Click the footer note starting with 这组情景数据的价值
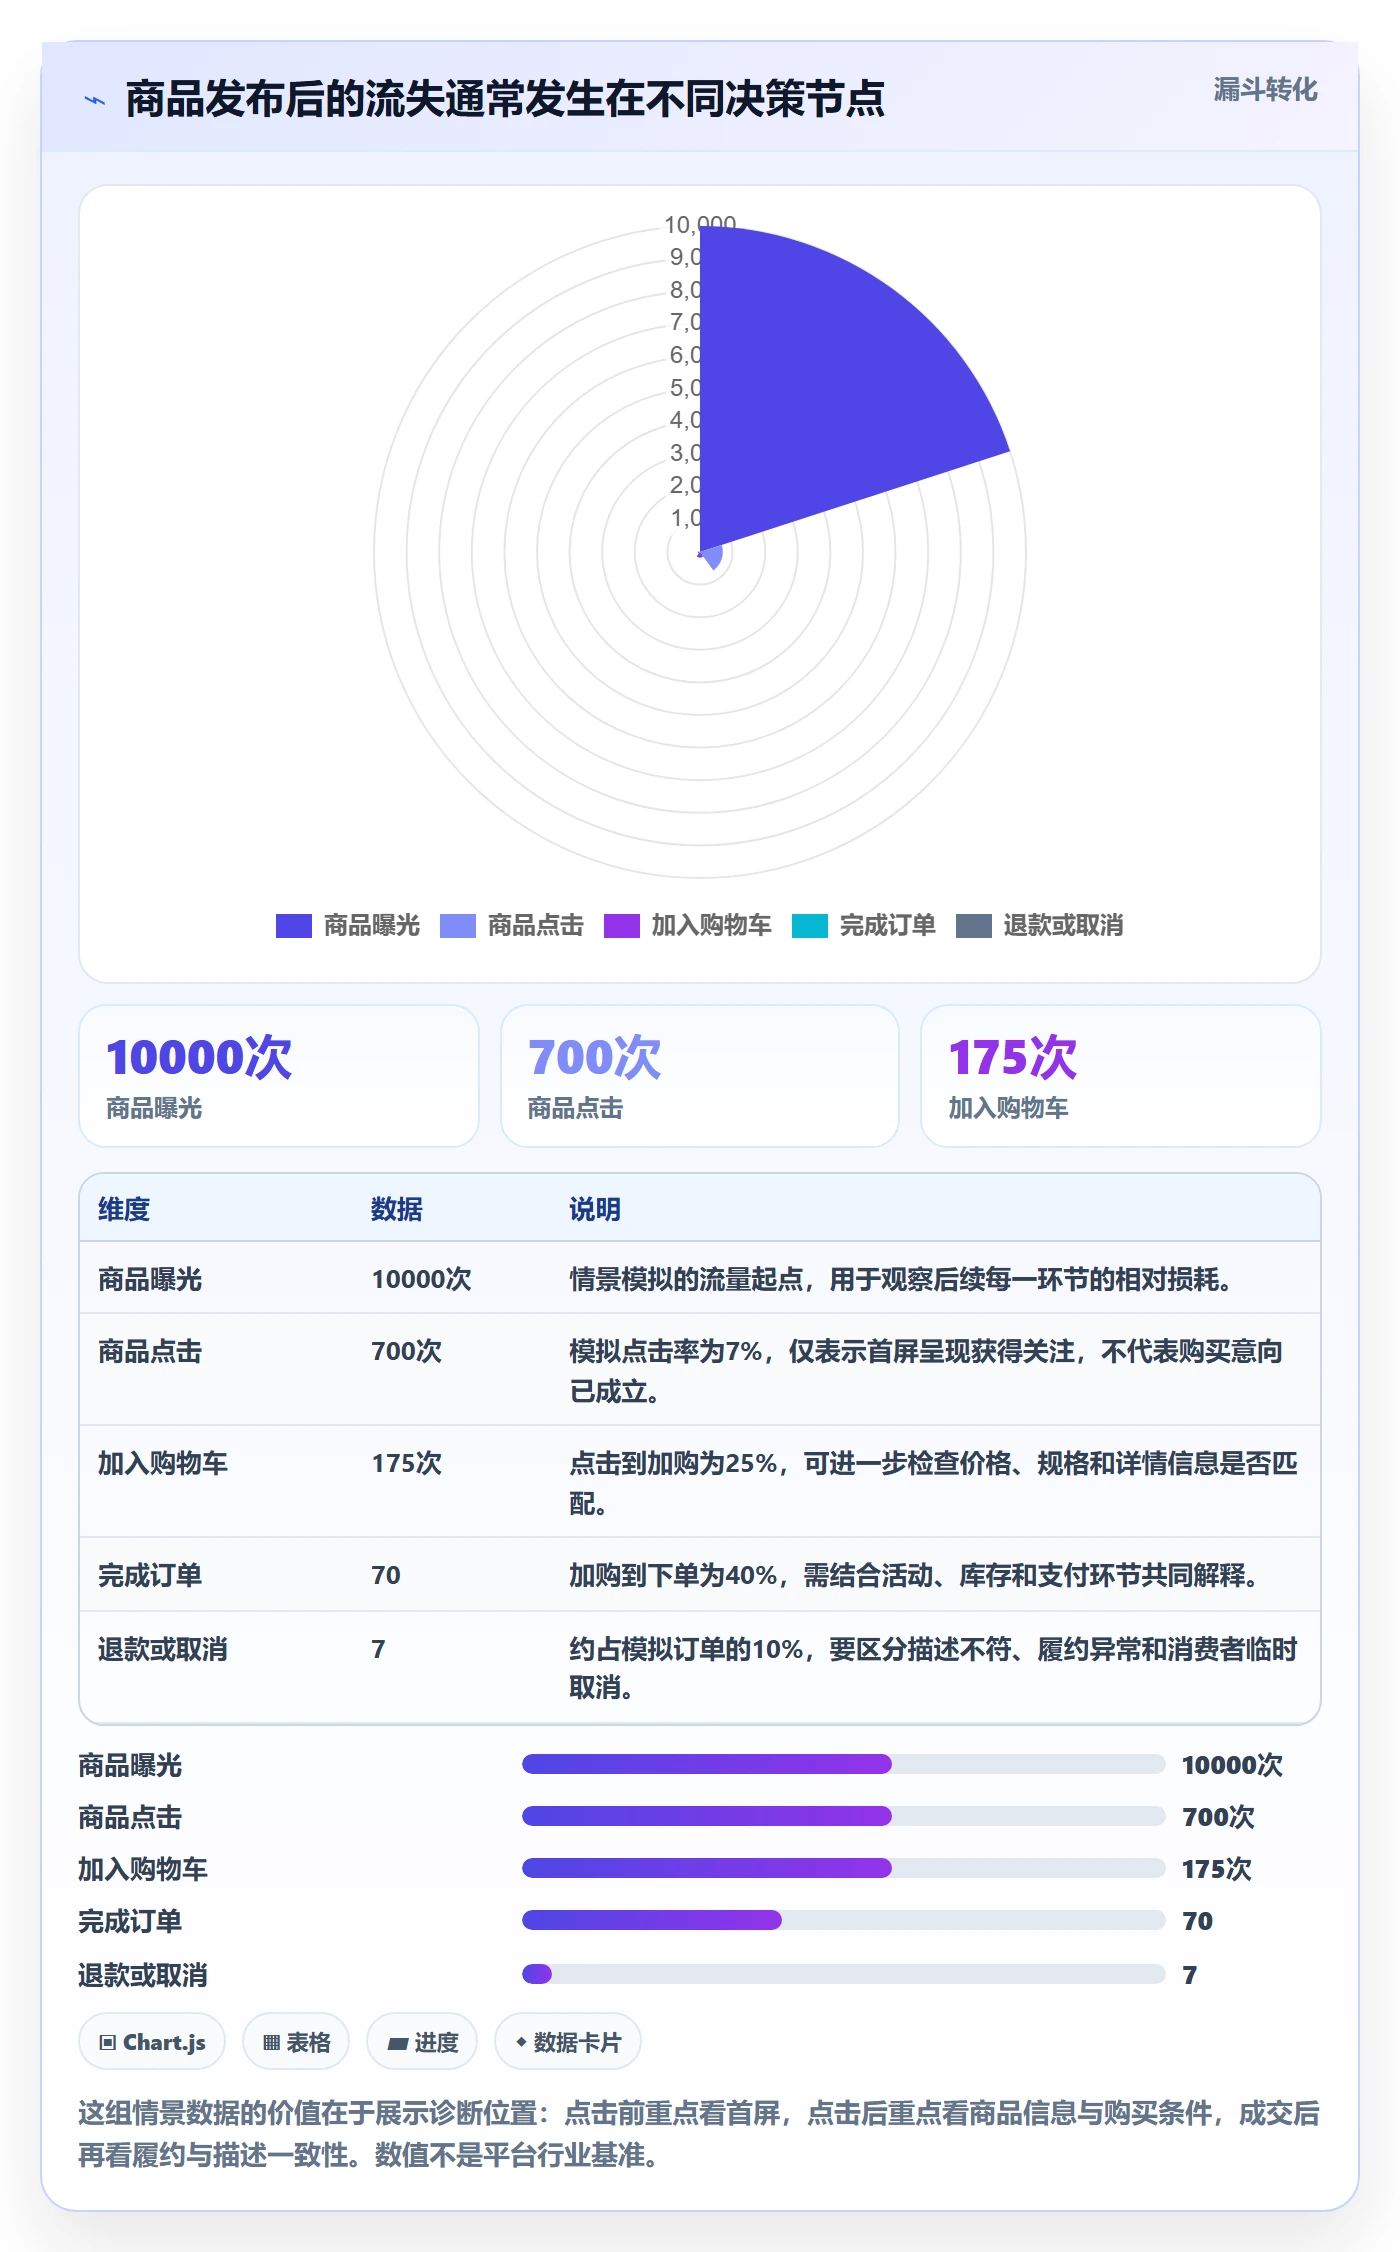The height and width of the screenshot is (2252, 1400). click(699, 2134)
